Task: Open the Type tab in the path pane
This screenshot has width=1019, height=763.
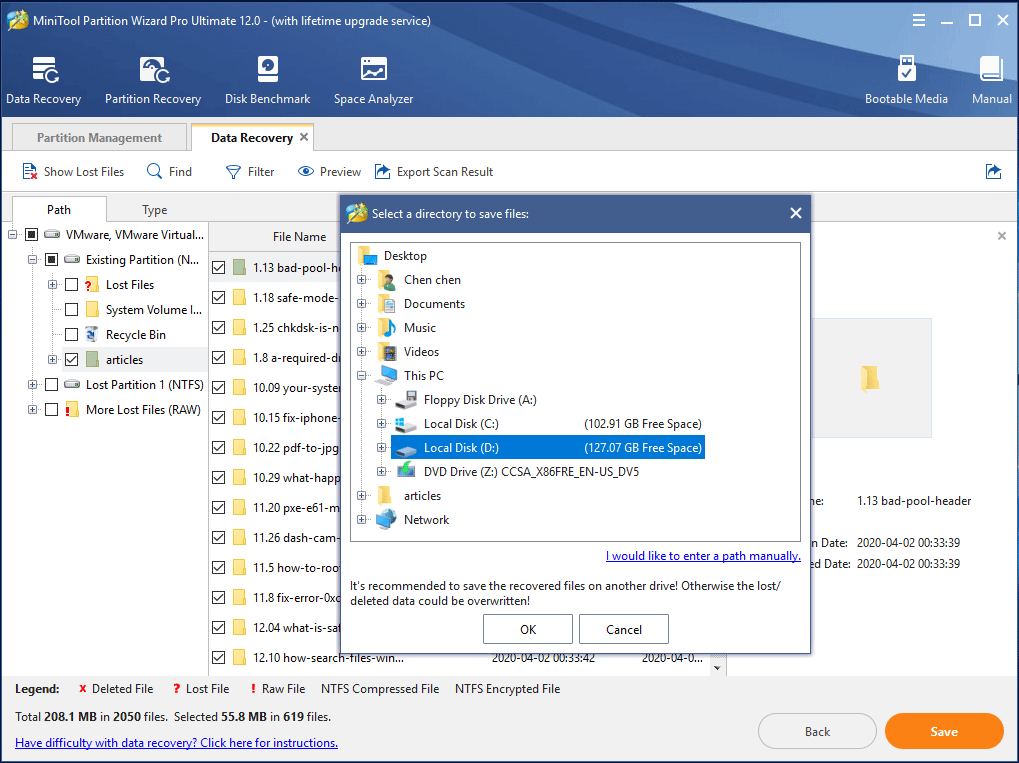Action: [x=154, y=209]
